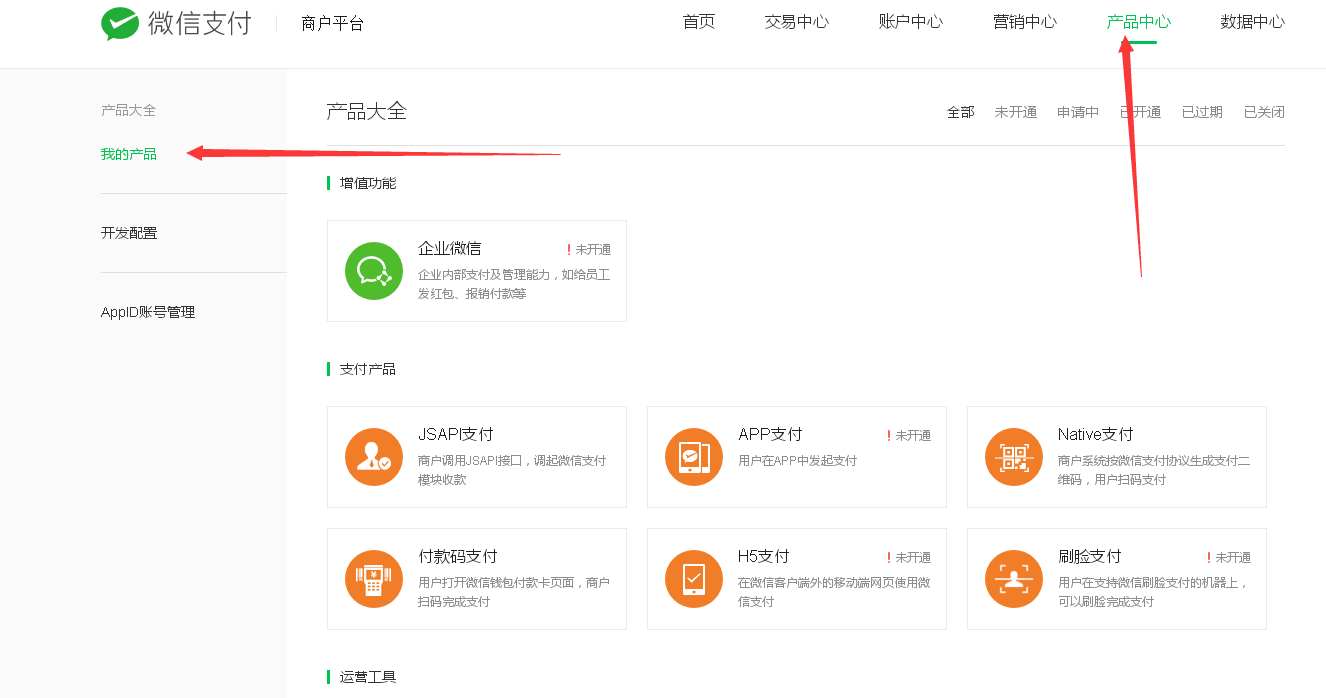Open AppID账号管理 in the sidebar
1326x698 pixels.
point(148,312)
